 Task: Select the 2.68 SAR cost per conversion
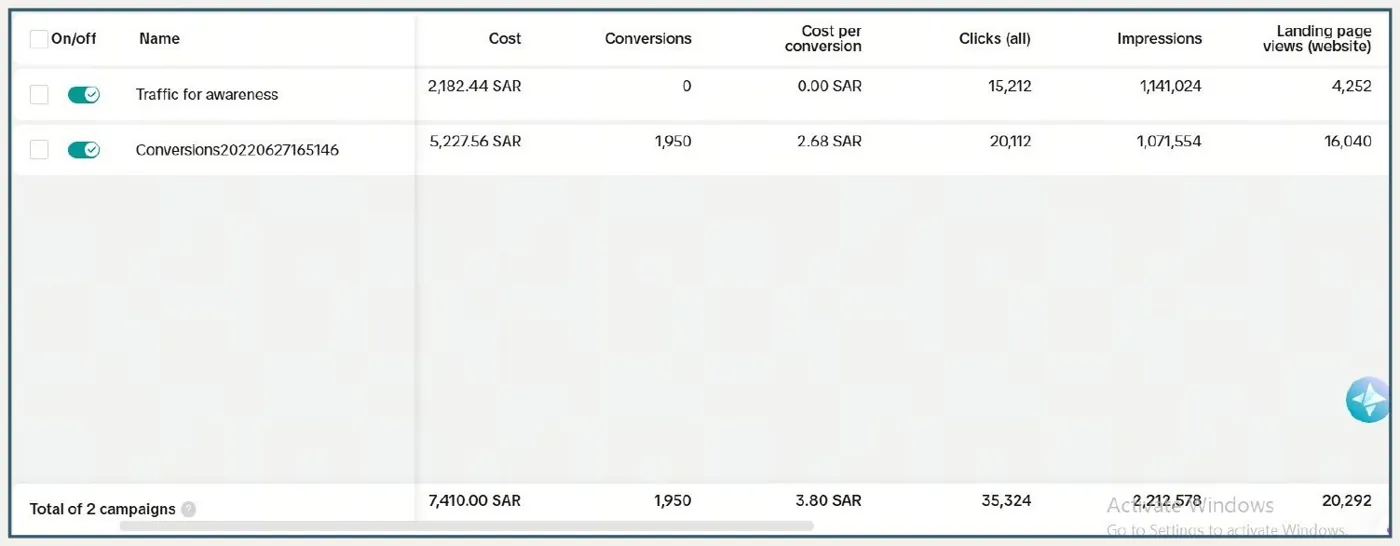(x=830, y=141)
